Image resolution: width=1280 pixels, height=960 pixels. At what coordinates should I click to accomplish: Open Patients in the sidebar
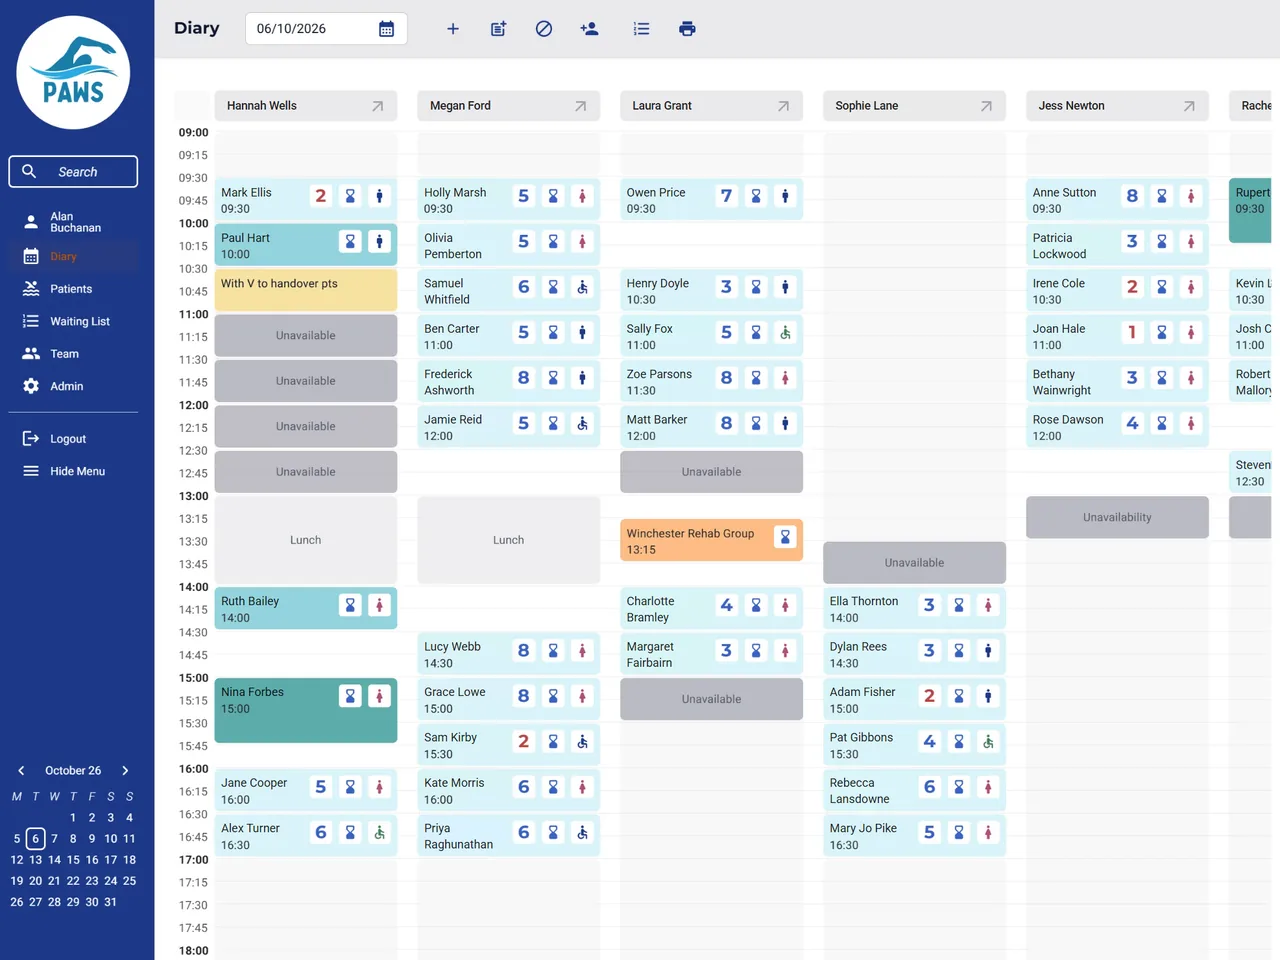pos(73,289)
